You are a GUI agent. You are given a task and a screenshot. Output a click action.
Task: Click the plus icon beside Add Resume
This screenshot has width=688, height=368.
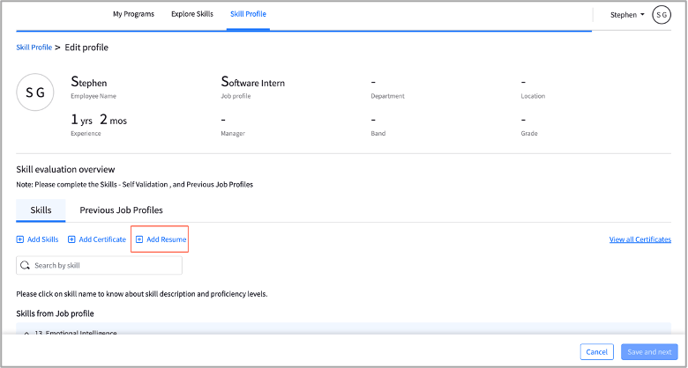click(x=140, y=239)
